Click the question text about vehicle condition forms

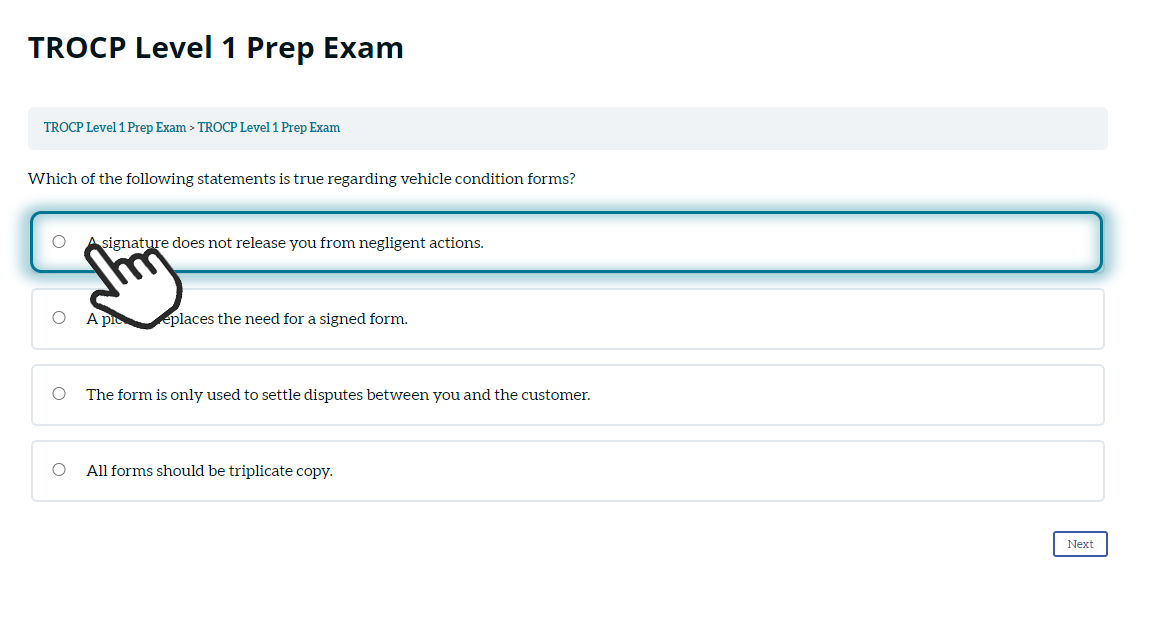301,179
